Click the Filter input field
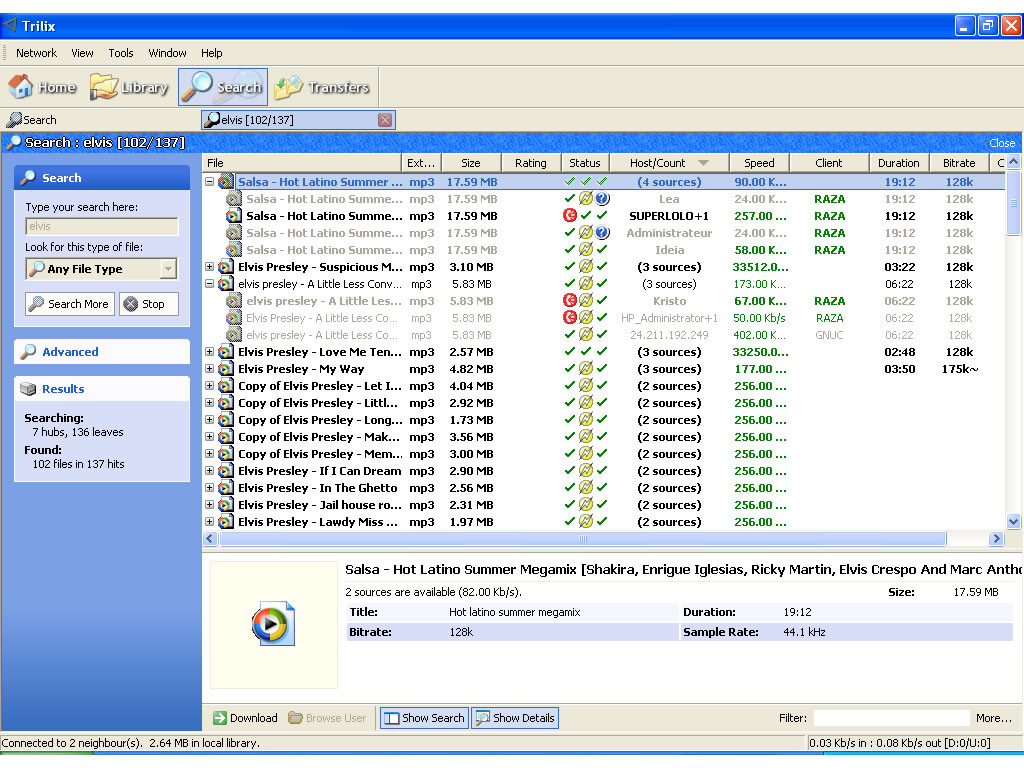 (x=891, y=718)
